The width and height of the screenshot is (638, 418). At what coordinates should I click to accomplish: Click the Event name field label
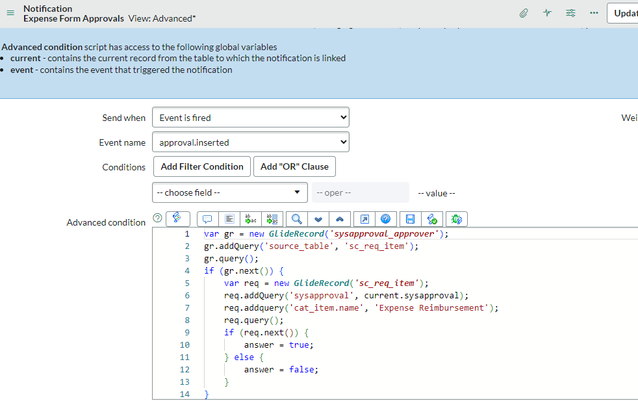(122, 142)
